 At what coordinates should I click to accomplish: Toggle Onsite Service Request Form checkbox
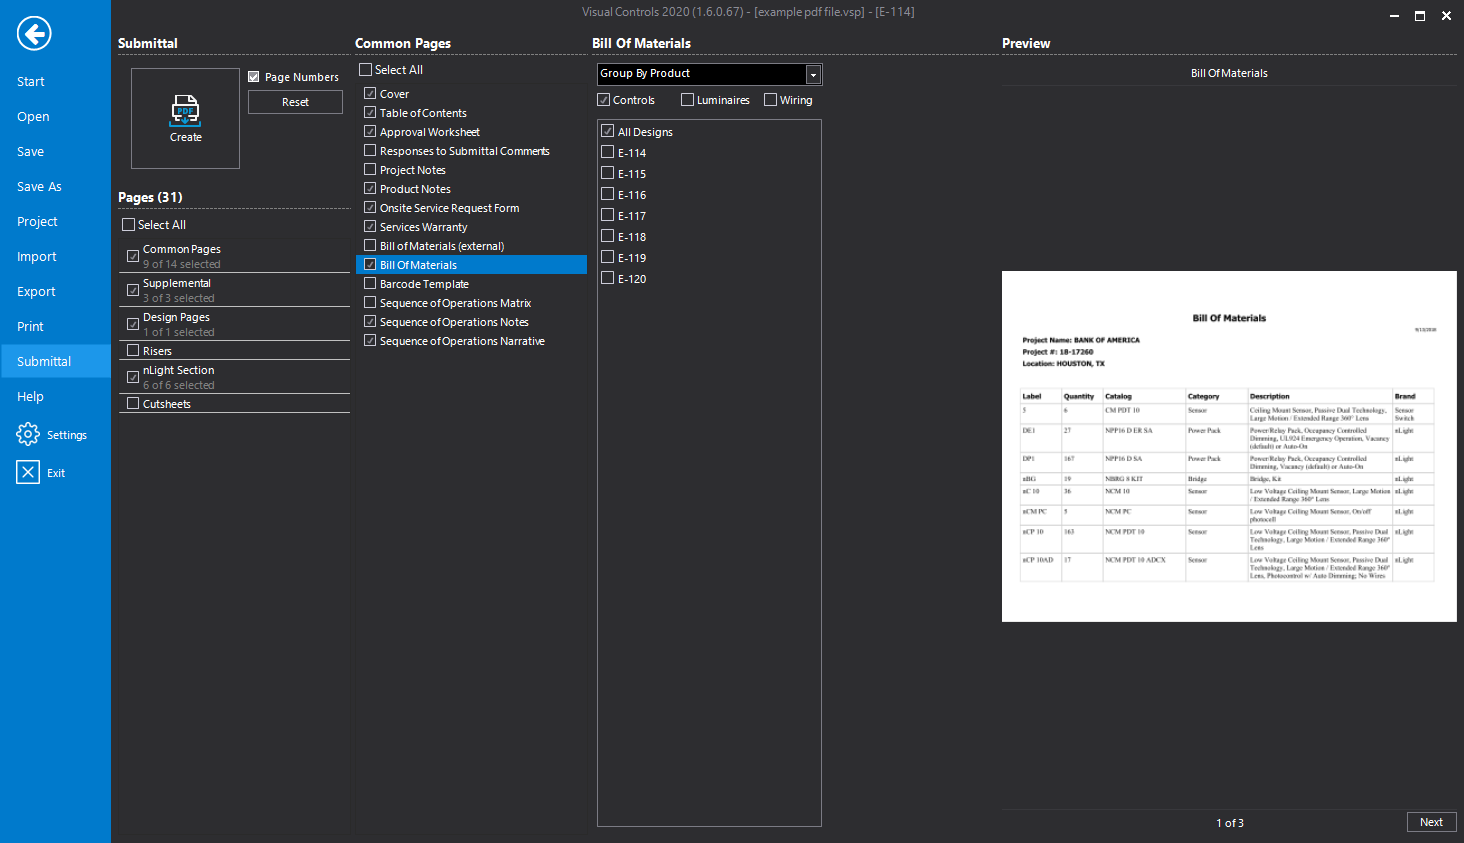tap(370, 207)
